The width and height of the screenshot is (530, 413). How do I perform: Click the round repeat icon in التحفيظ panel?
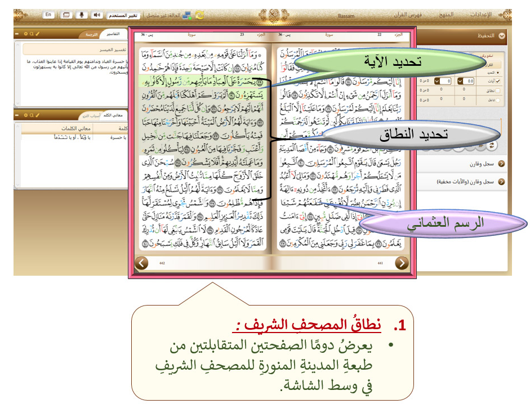[492, 145]
